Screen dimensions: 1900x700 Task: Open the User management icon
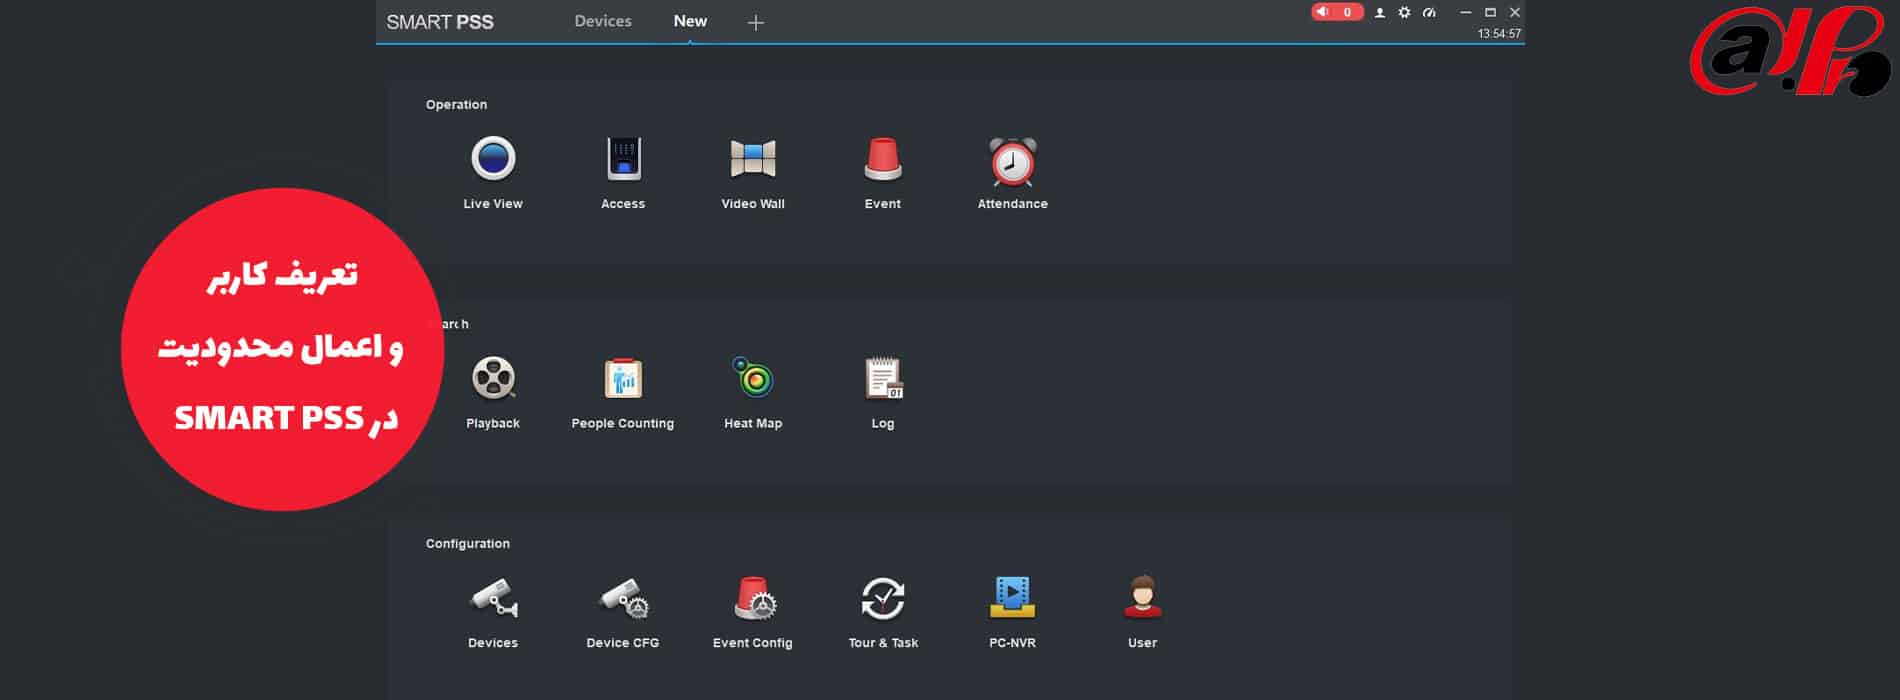pos(1143,597)
